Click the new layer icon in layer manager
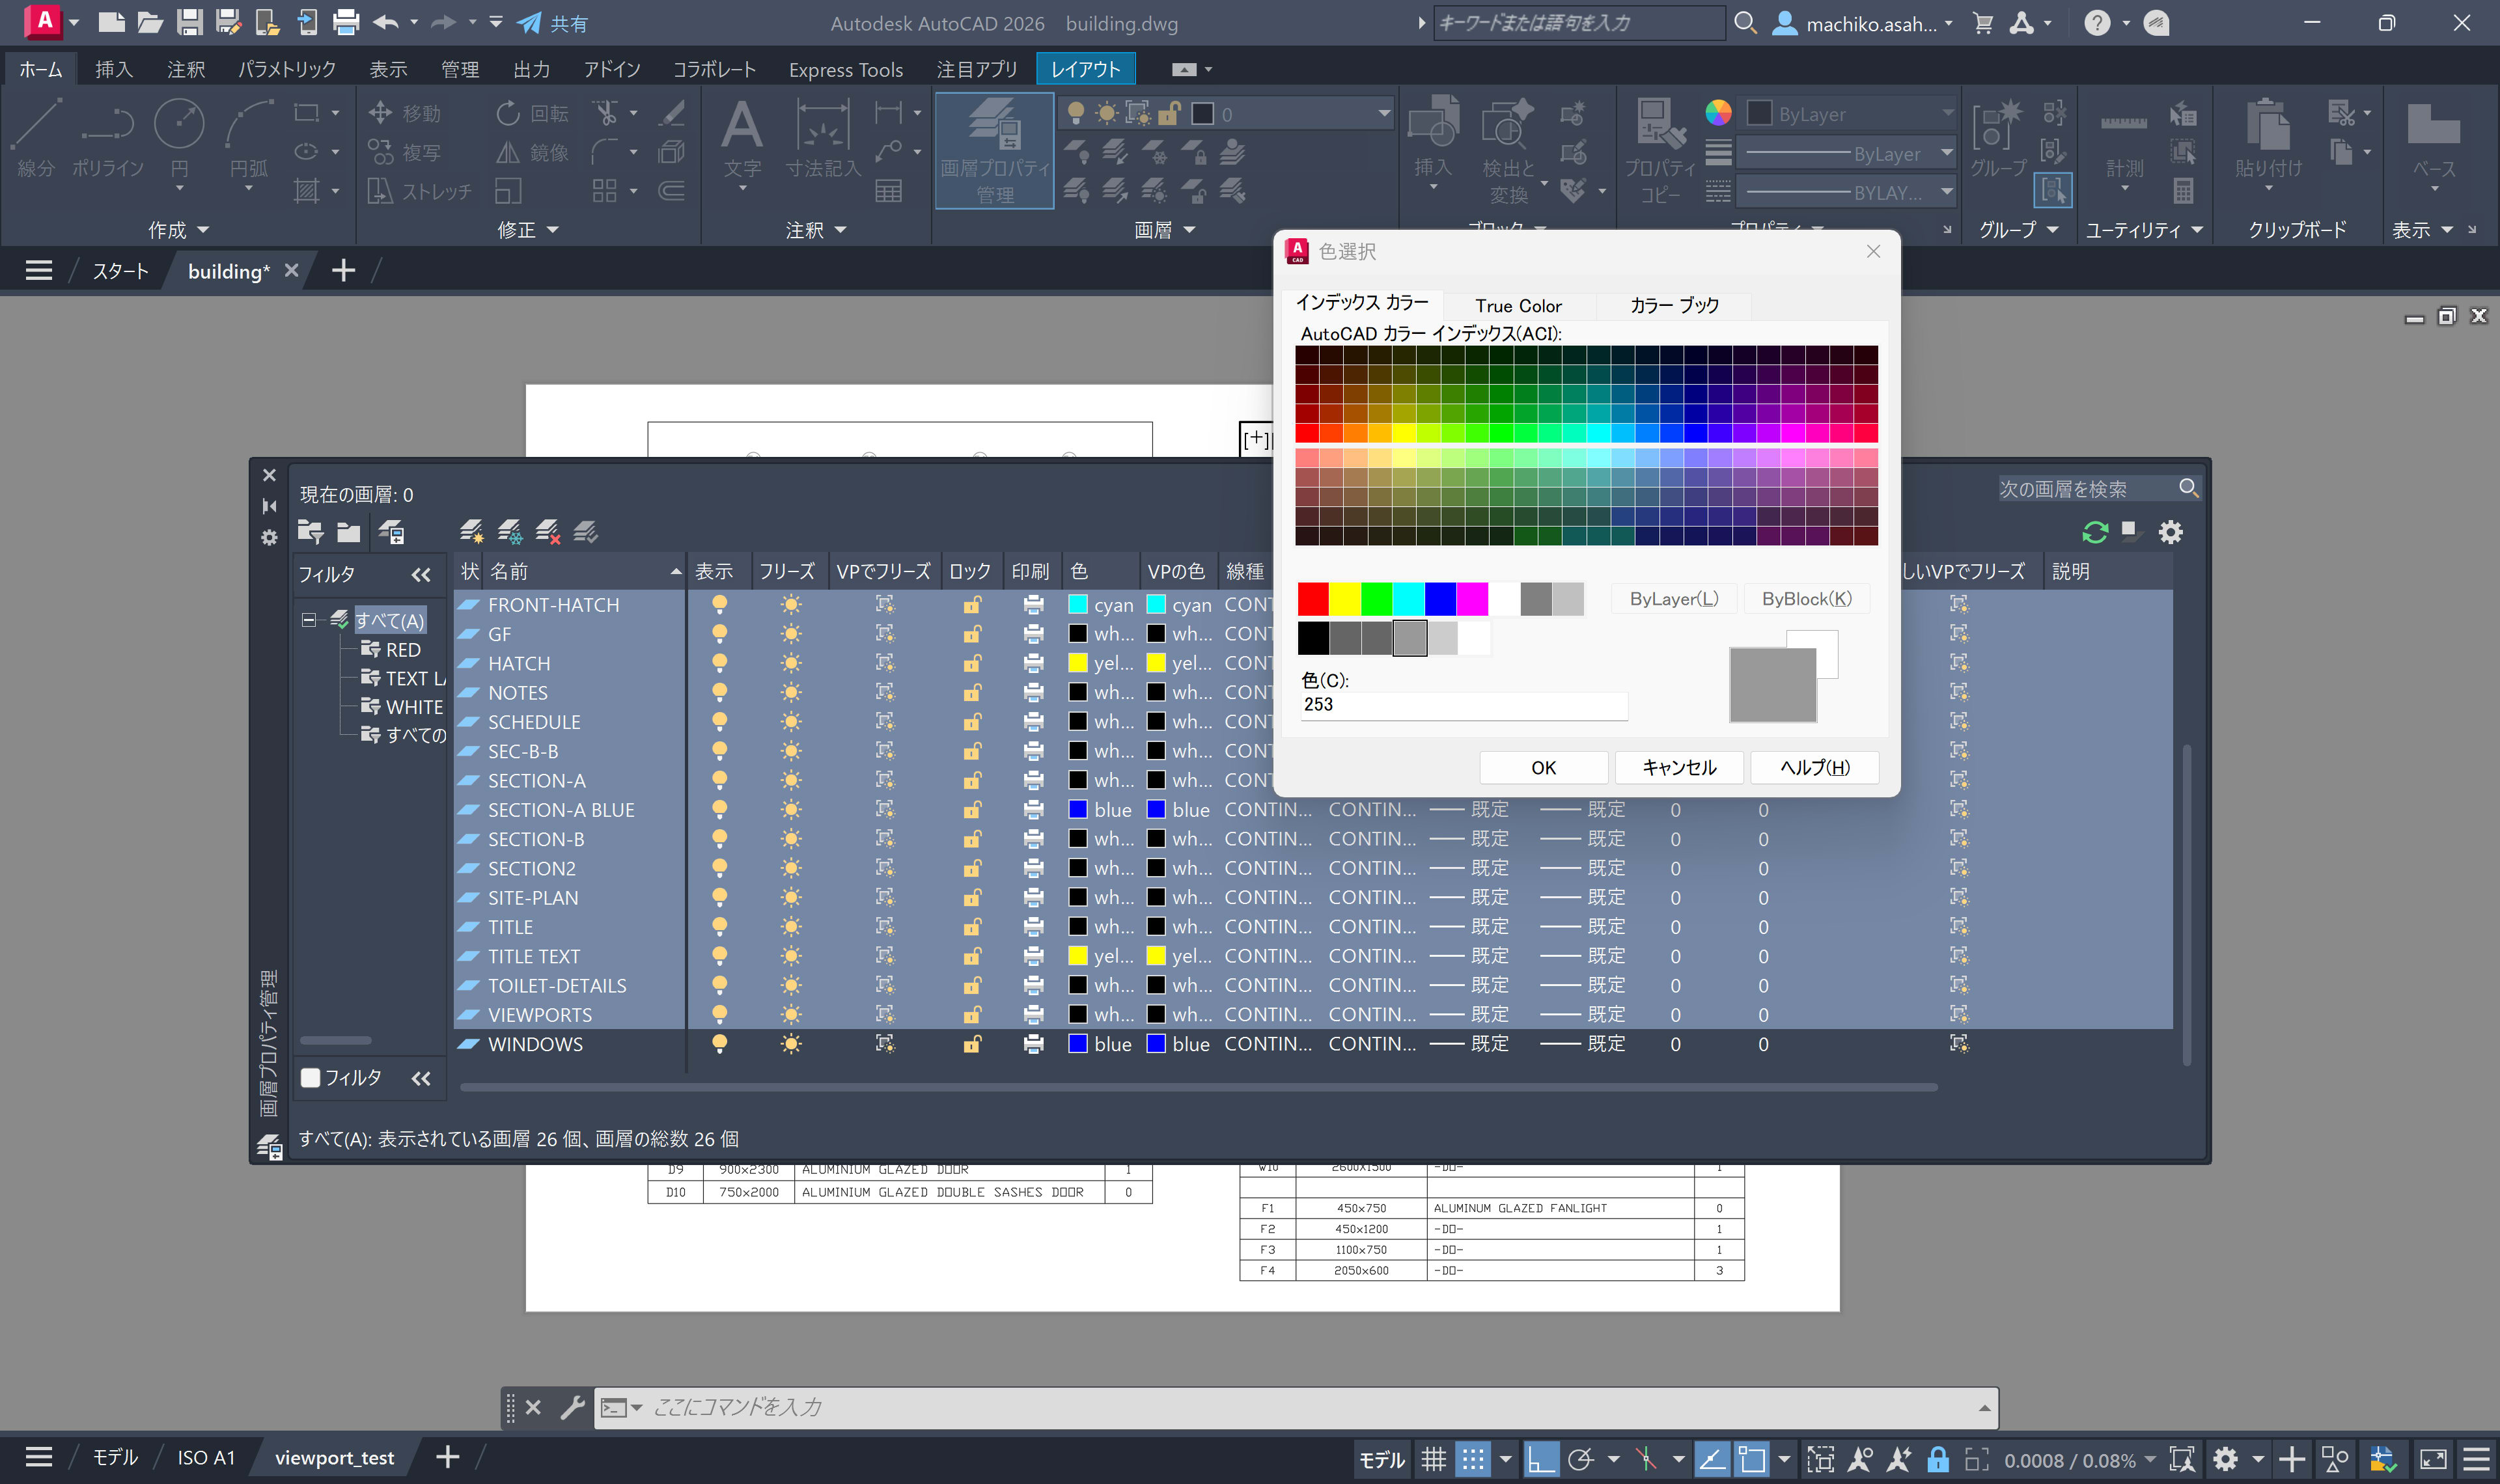 point(471,532)
